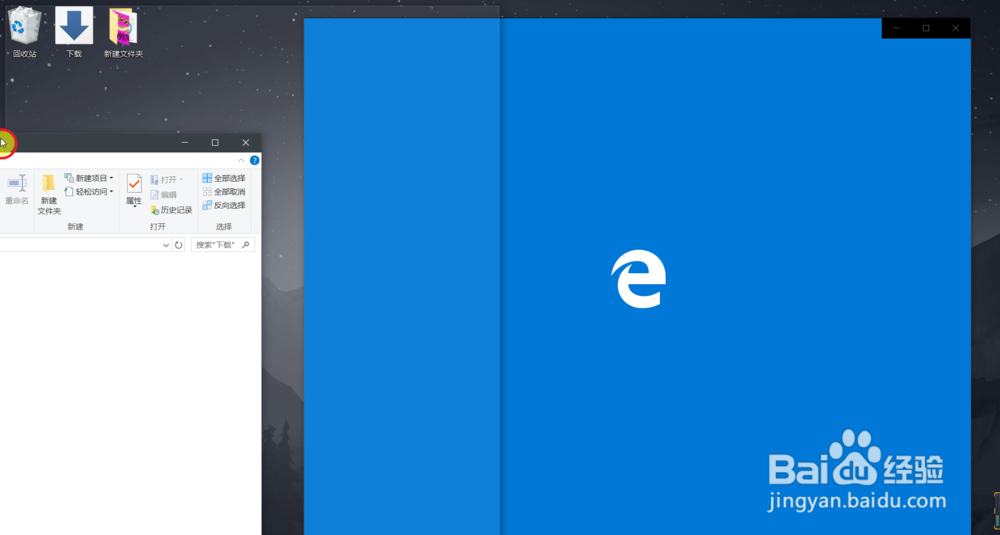Viewport: 1000px width, 535px height.
Task: Refresh the Explorer folder view
Action: click(x=179, y=245)
